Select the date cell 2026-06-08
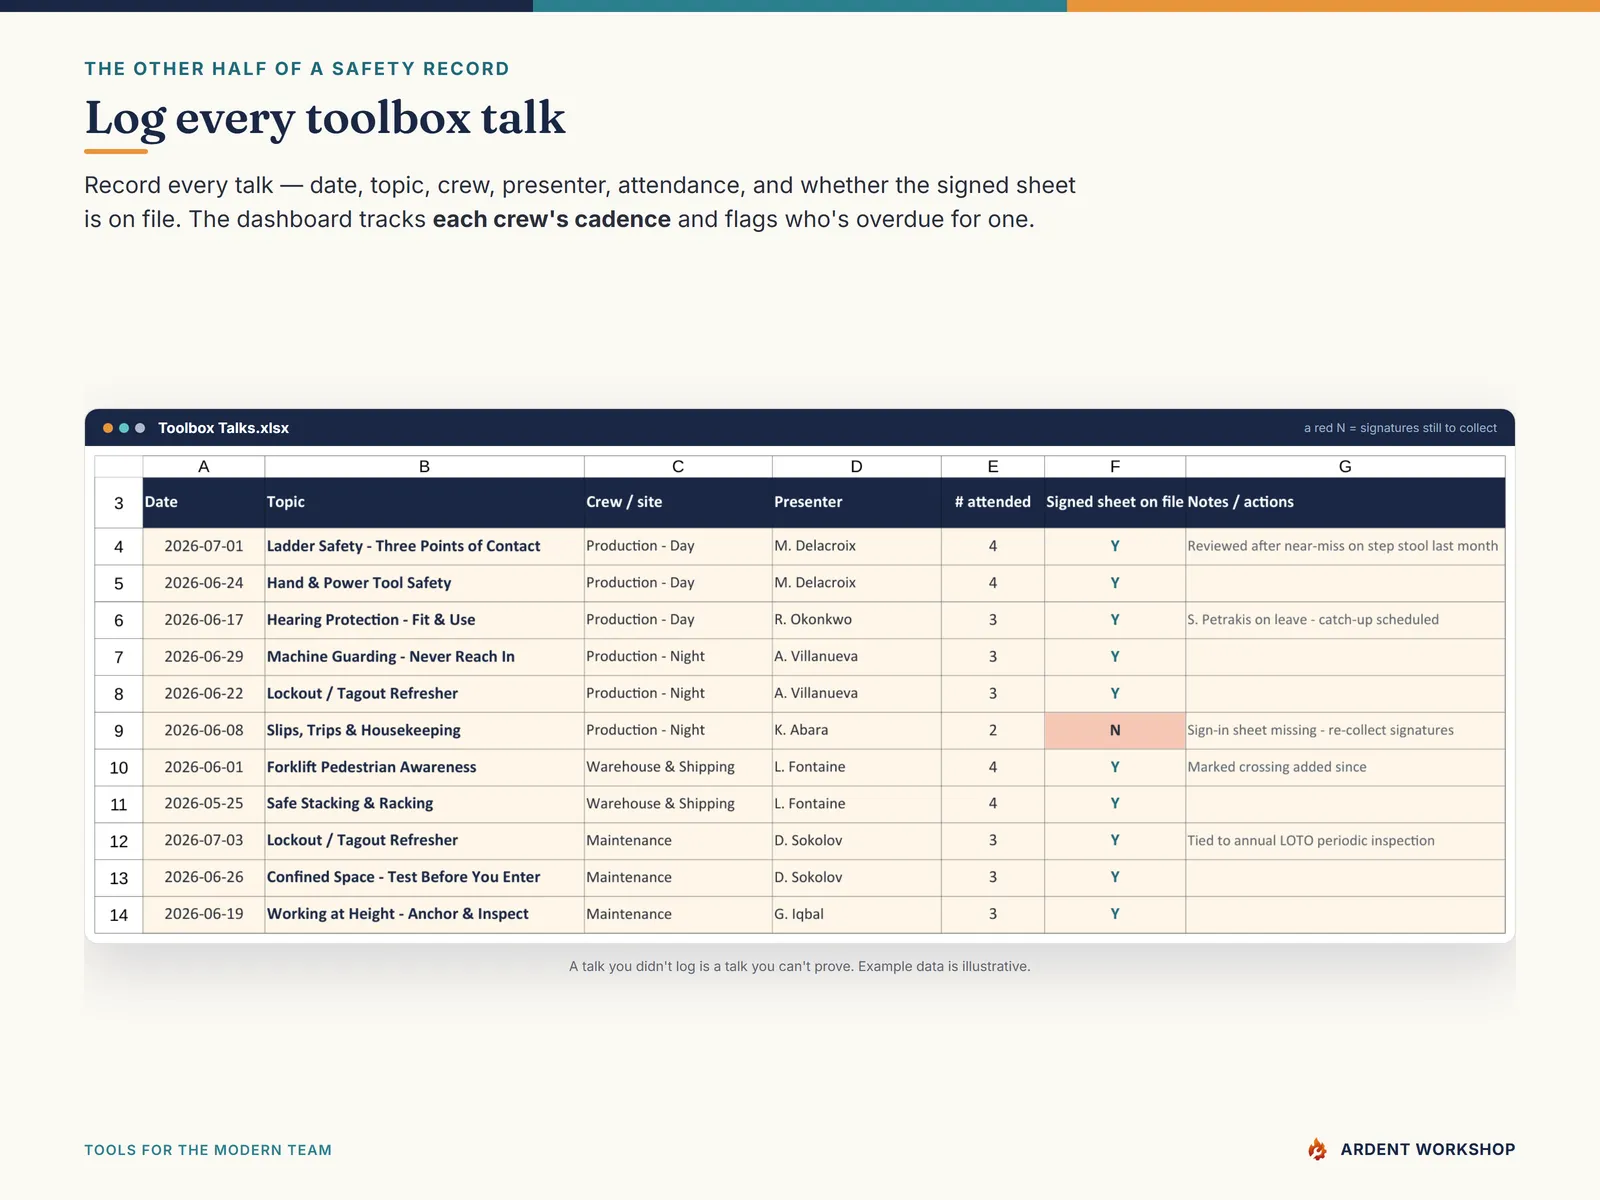This screenshot has width=1600, height=1200. 204,730
